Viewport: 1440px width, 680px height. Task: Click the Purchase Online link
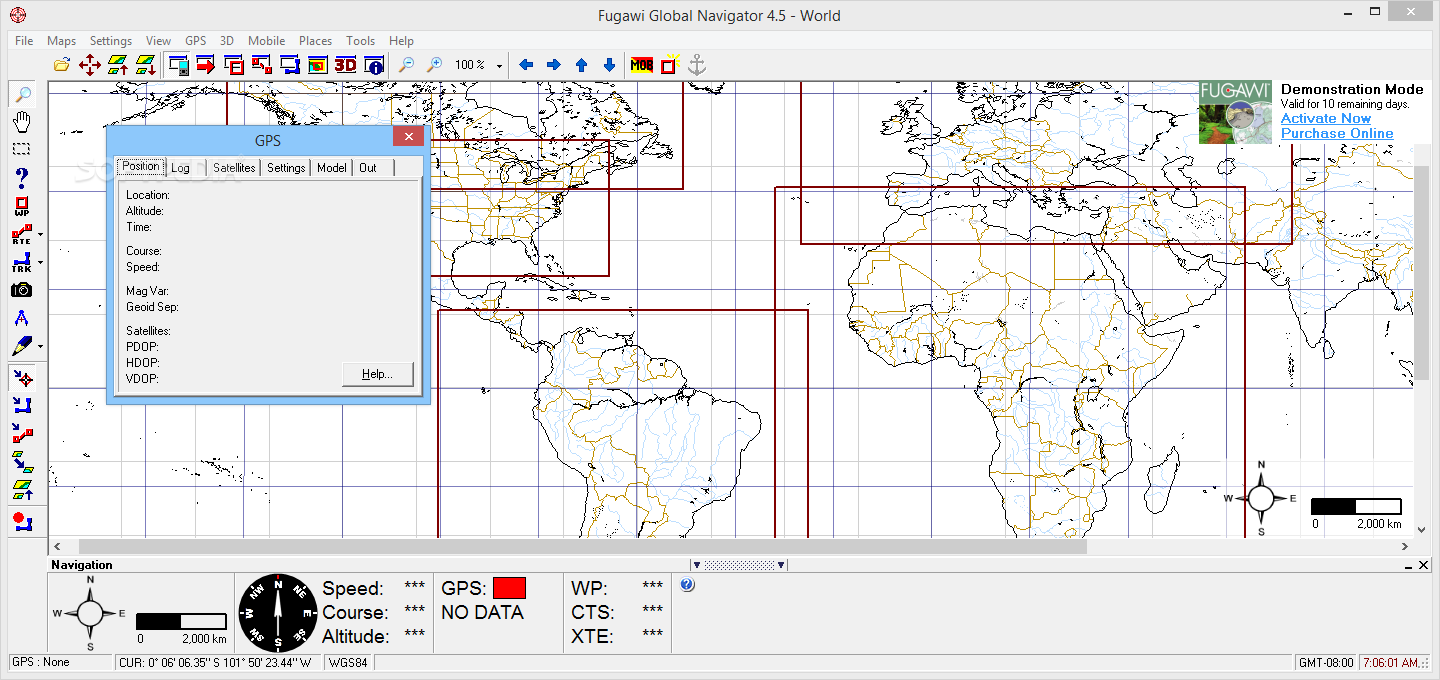click(1336, 134)
